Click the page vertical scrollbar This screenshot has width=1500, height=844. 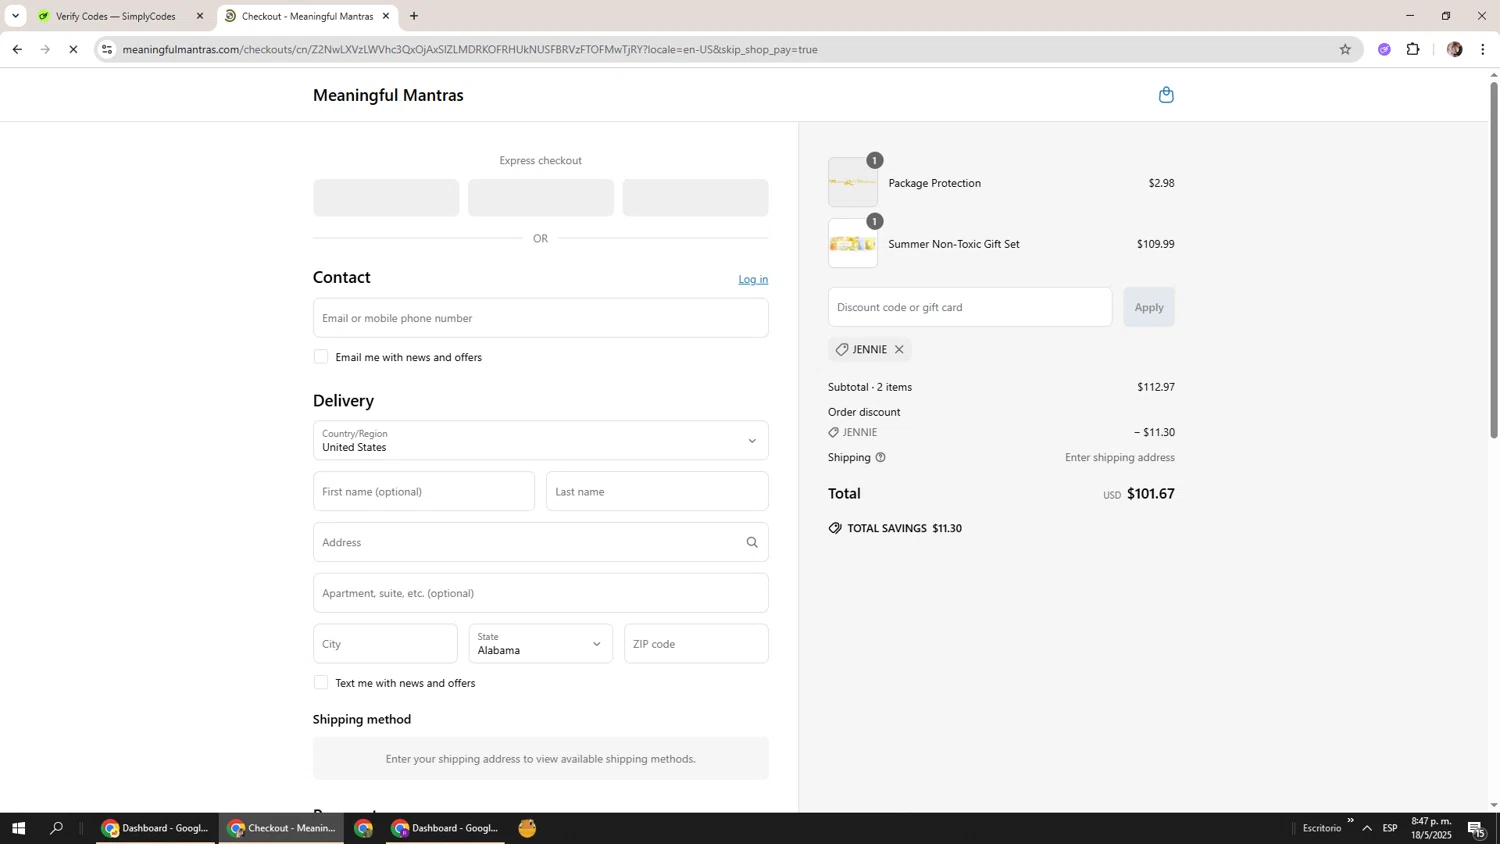click(x=1494, y=260)
